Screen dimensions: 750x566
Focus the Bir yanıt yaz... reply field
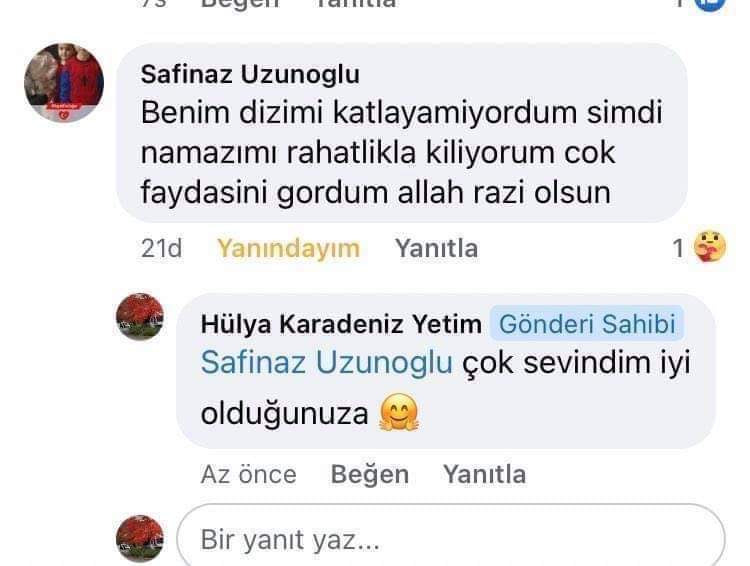pyautogui.click(x=451, y=537)
